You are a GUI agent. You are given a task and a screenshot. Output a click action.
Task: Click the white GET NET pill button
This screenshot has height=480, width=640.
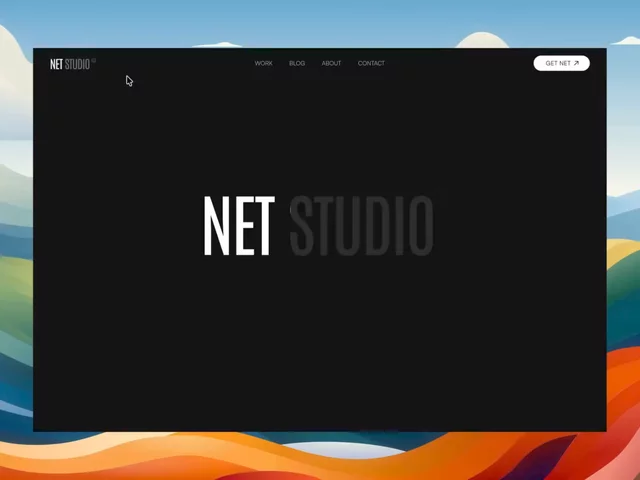tap(561, 63)
